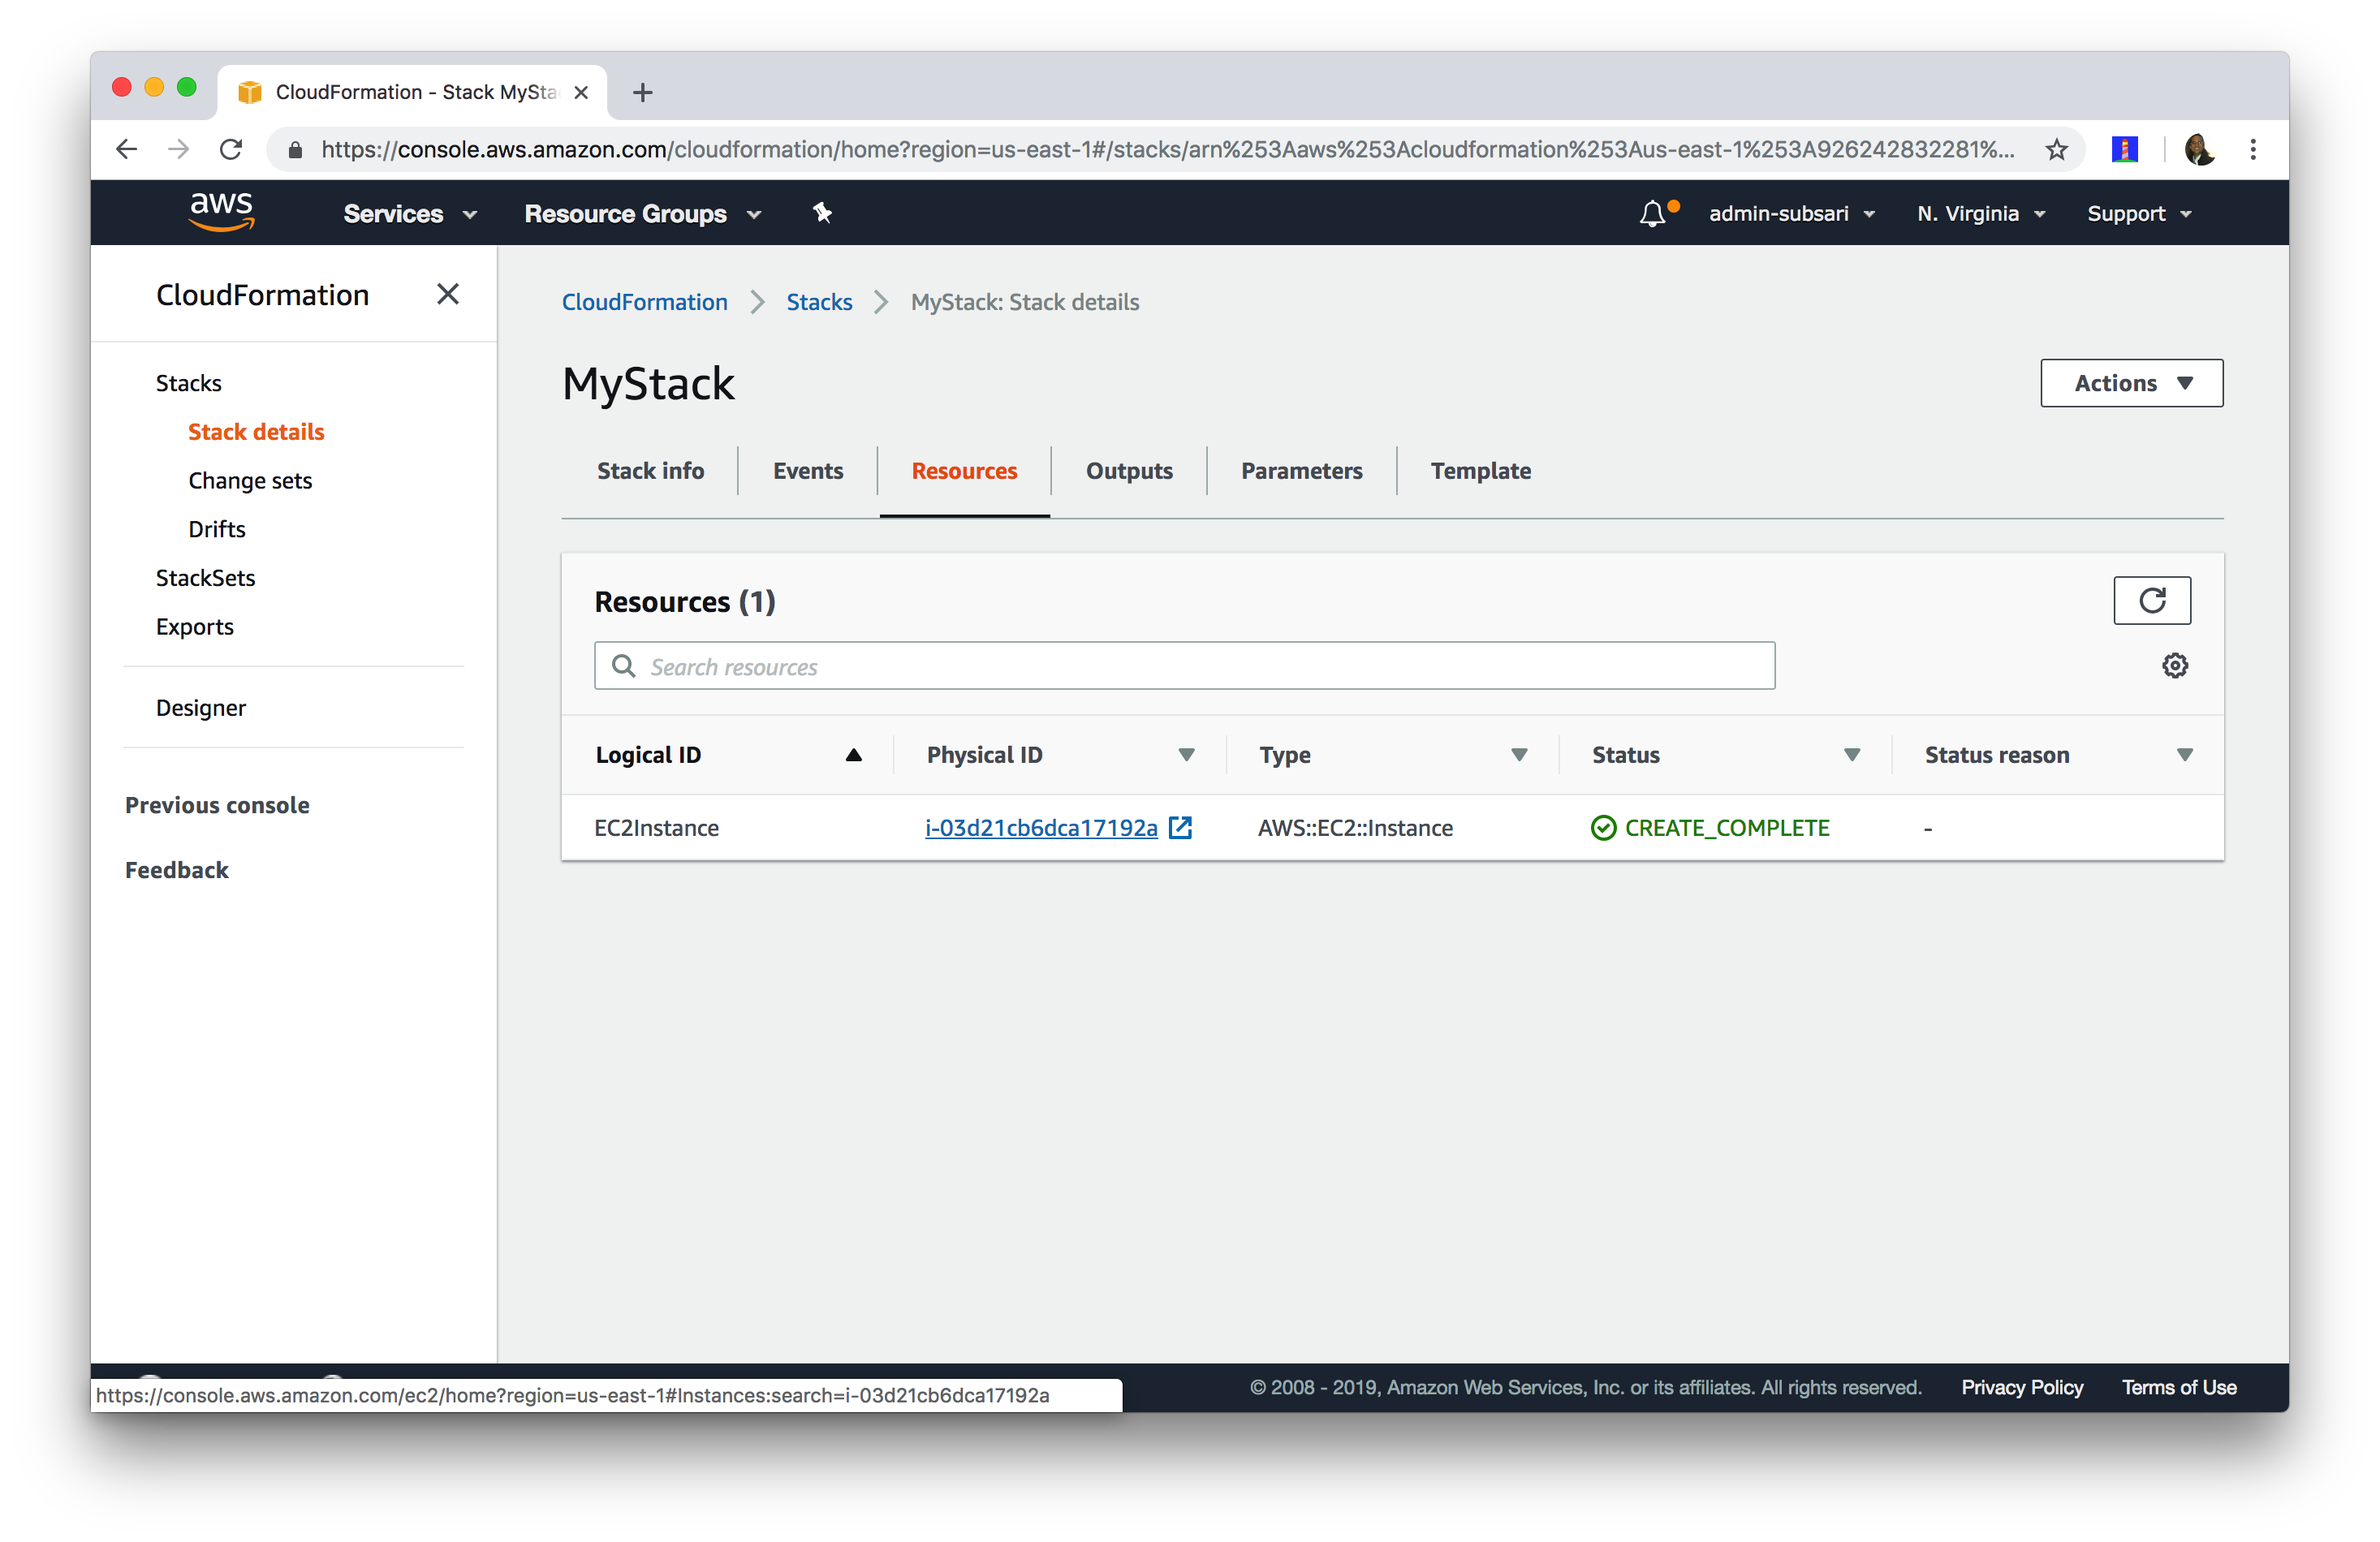Expand N. Virginia region selector
This screenshot has width=2380, height=1542.
[x=1980, y=214]
